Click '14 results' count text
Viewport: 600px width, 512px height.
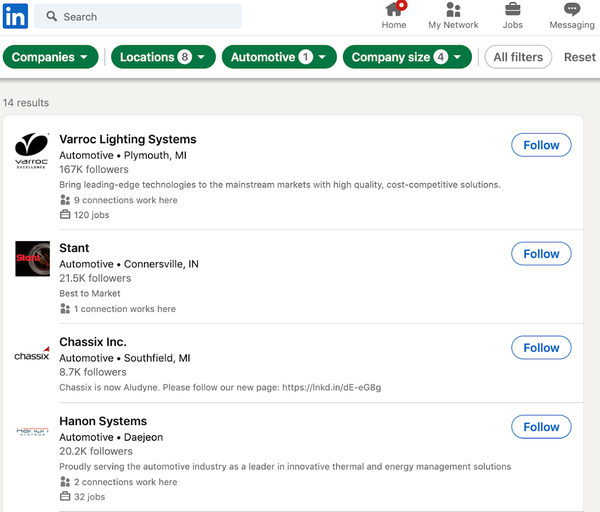26,103
